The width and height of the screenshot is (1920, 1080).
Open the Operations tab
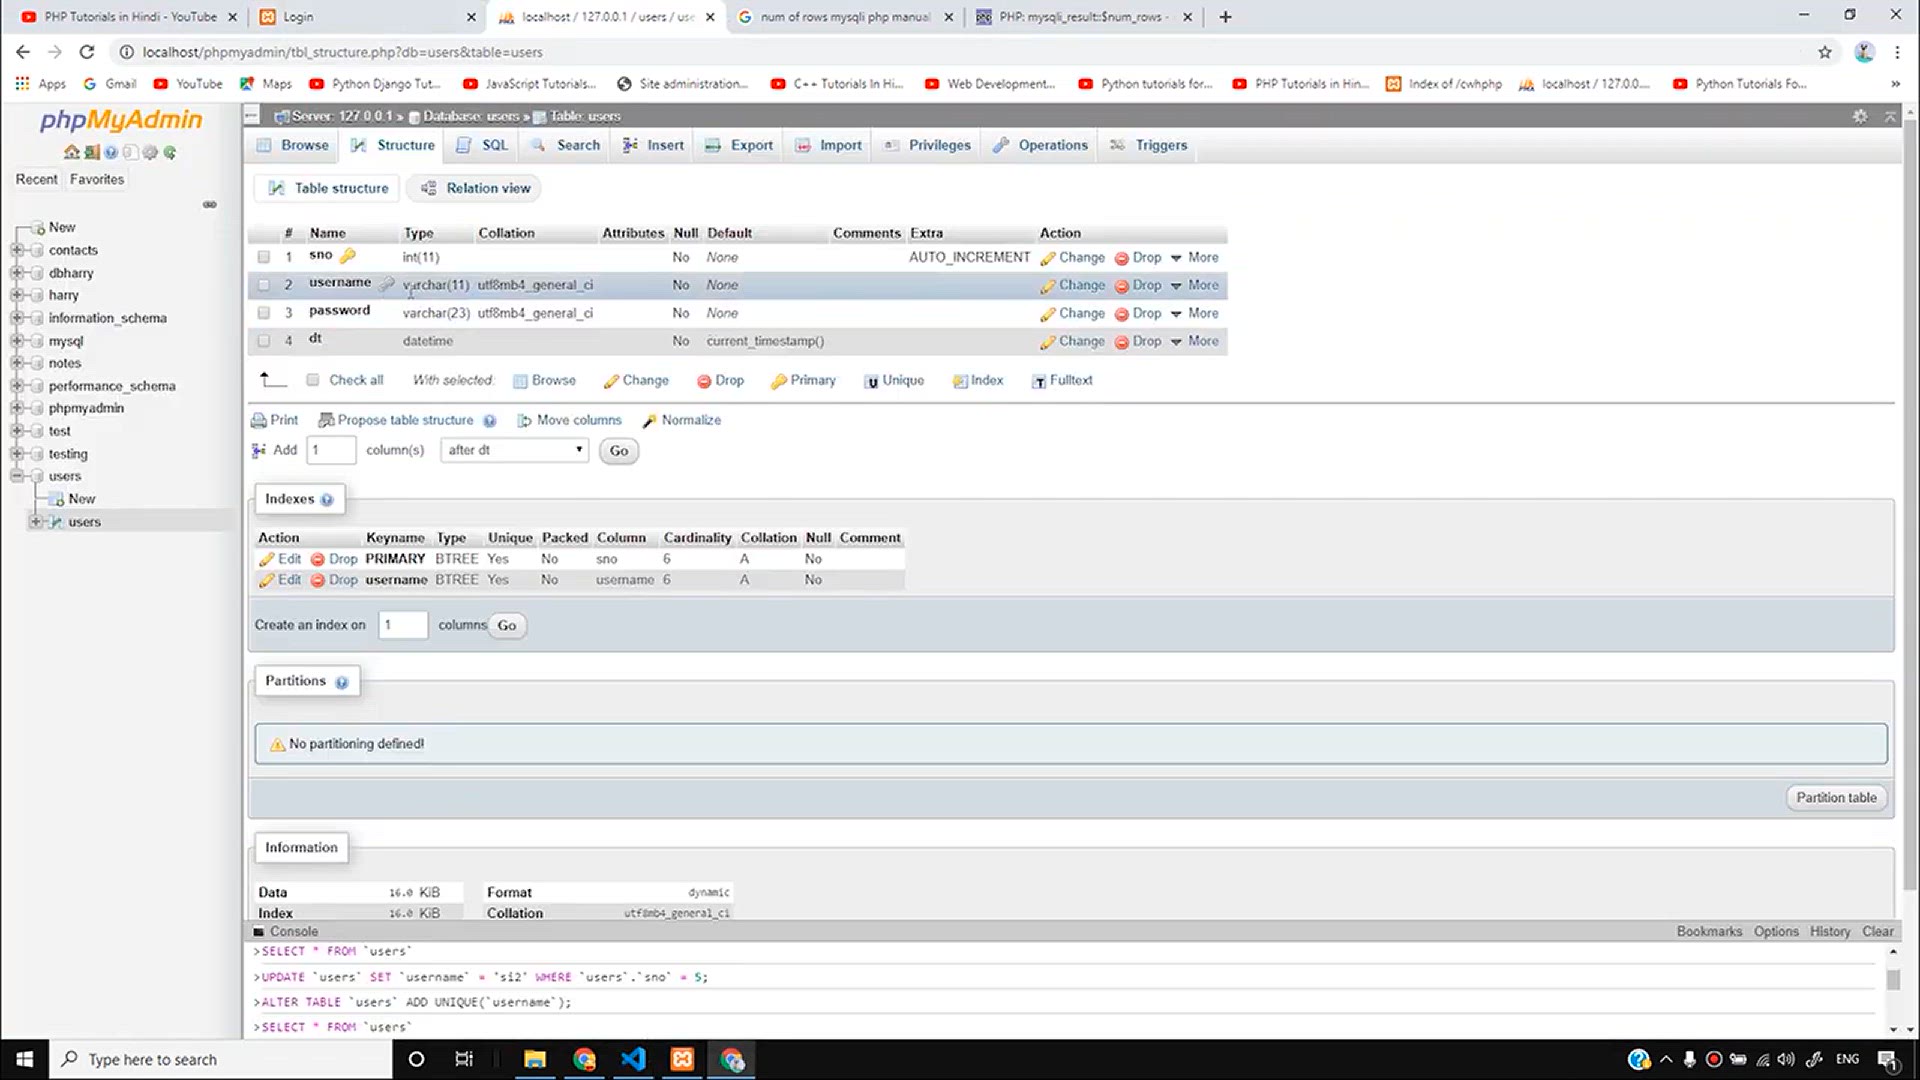click(1040, 145)
